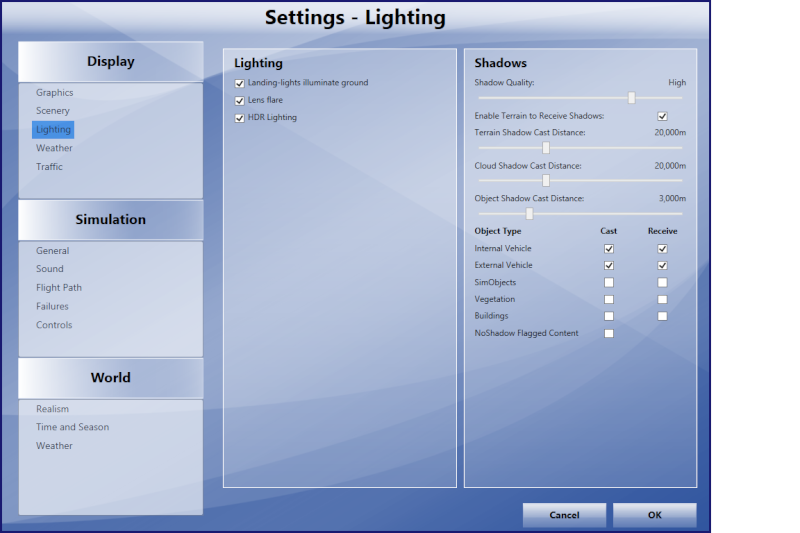Open Traffic settings page
The height and width of the screenshot is (533, 800).
pyautogui.click(x=49, y=167)
